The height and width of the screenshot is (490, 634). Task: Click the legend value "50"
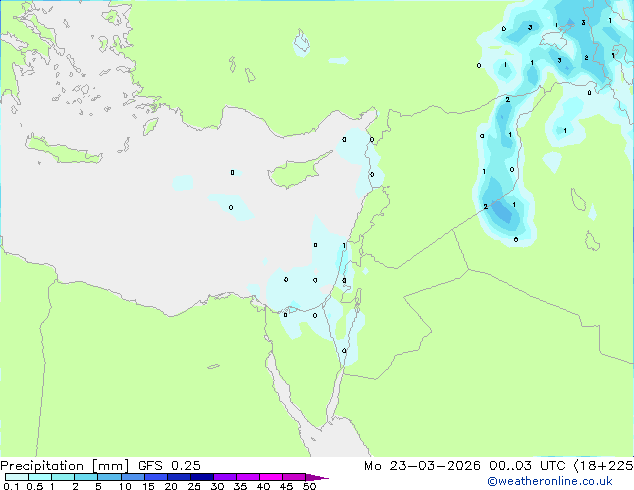click(310, 486)
